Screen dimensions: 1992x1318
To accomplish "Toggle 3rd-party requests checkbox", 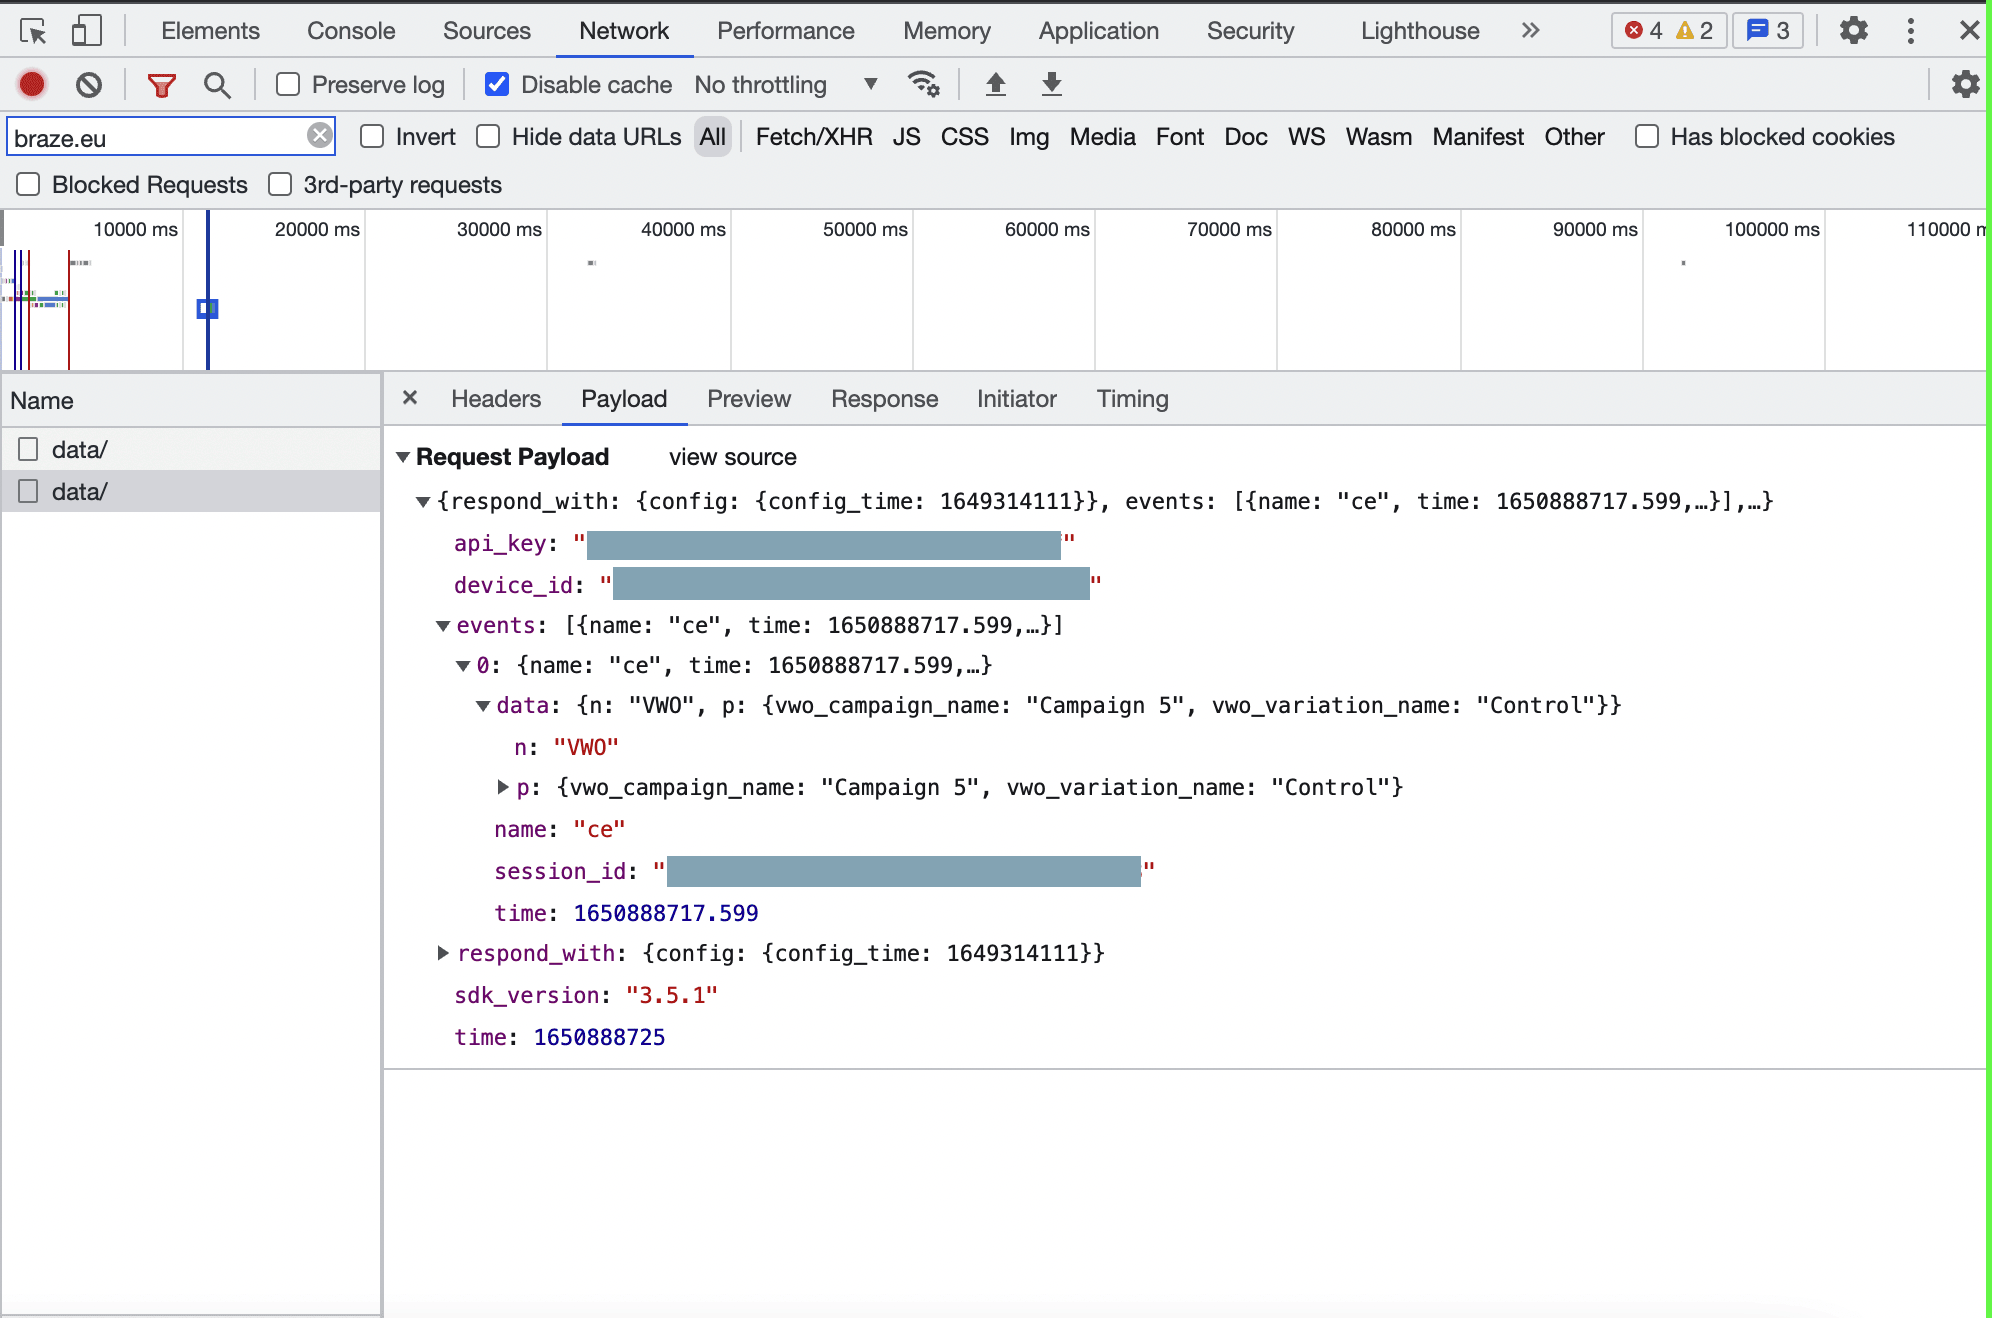I will click(280, 185).
